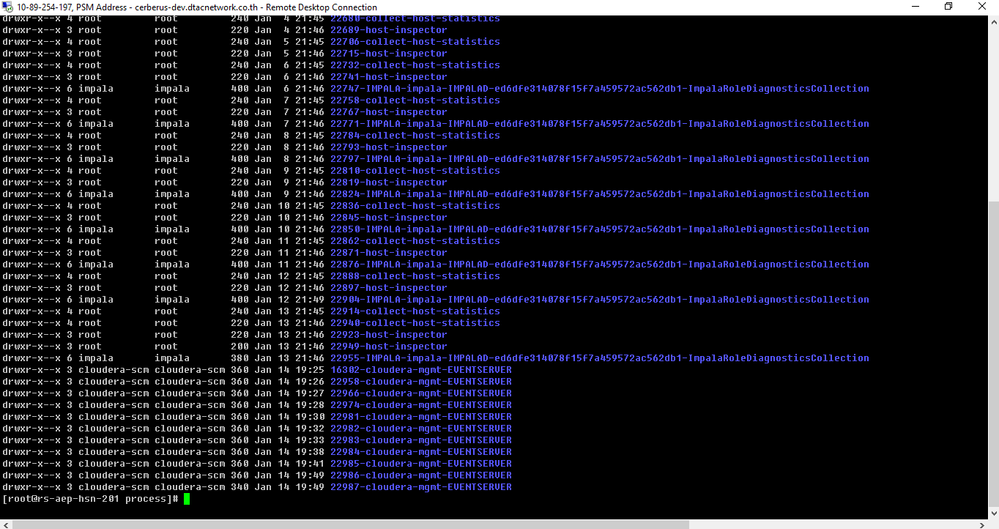The height and width of the screenshot is (529, 999).
Task: Select the 22824-IMPALA diagnostics collection directory
Action: pyautogui.click(x=600, y=194)
